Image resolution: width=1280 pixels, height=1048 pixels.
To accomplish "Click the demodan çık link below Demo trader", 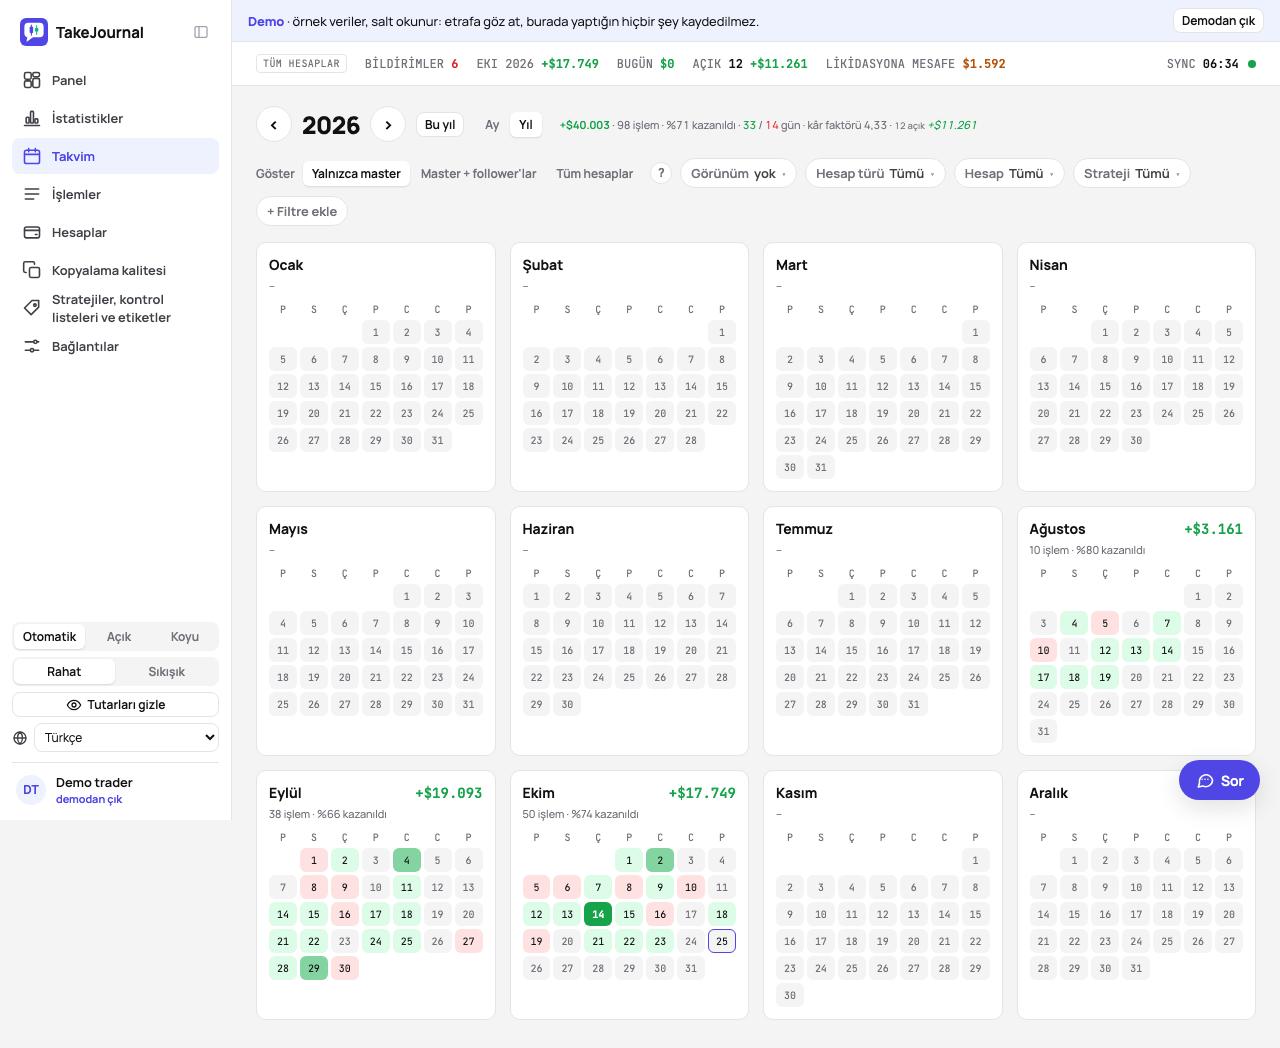I will tap(89, 799).
